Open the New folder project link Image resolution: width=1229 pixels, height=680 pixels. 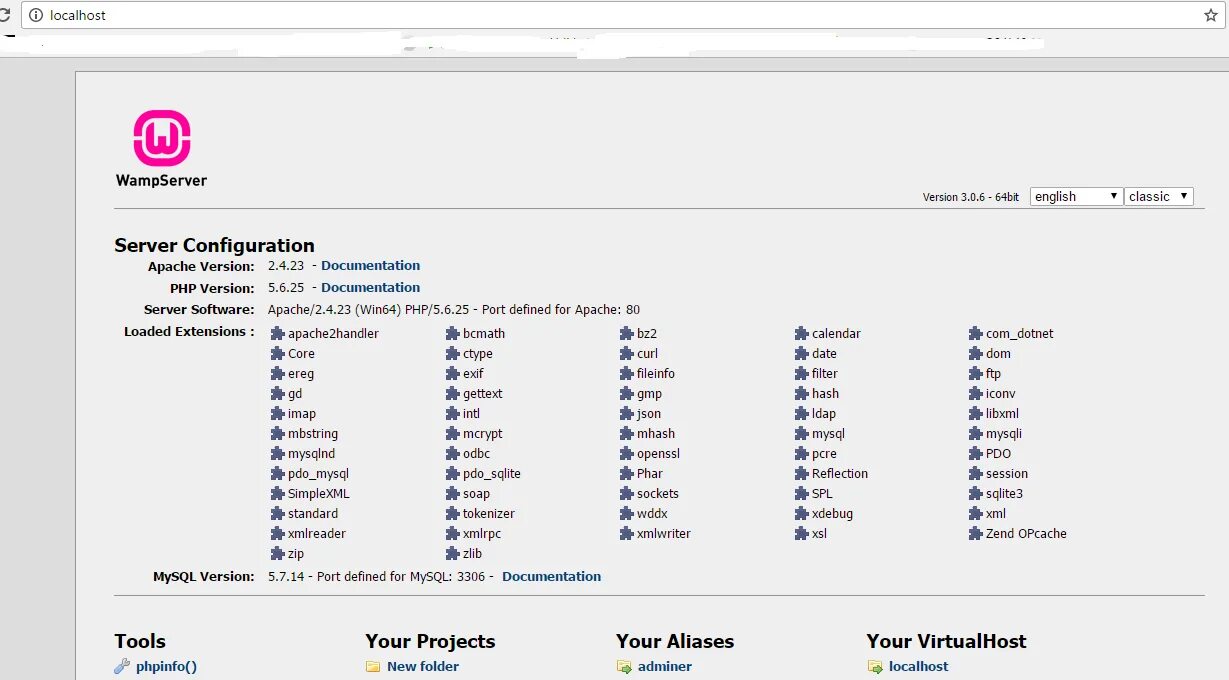(x=423, y=667)
